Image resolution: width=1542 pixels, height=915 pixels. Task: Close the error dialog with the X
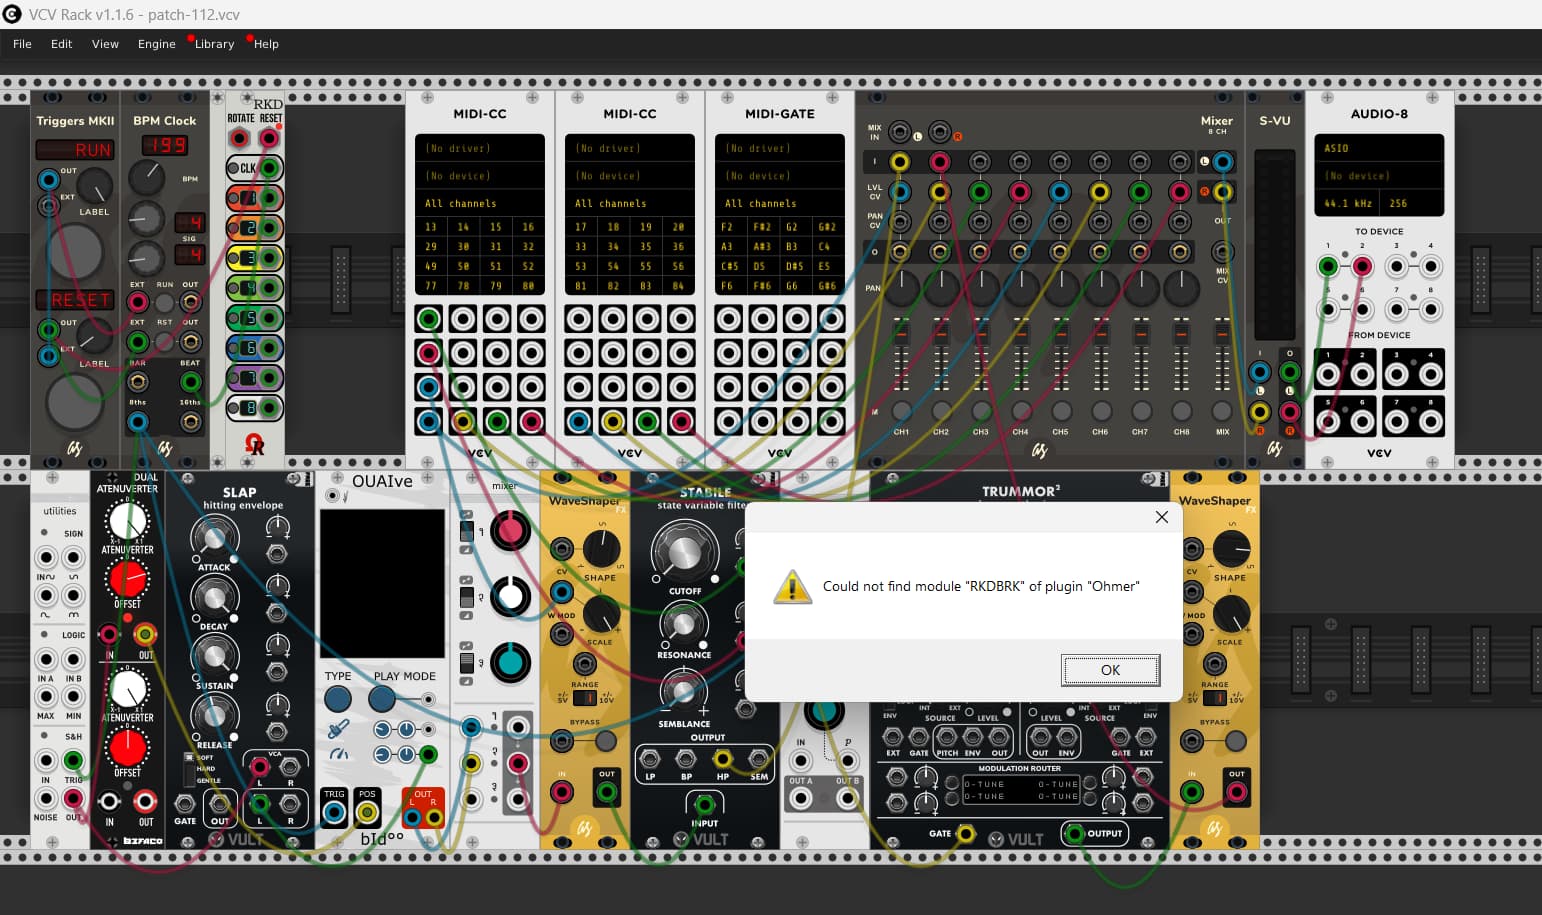[x=1161, y=517]
